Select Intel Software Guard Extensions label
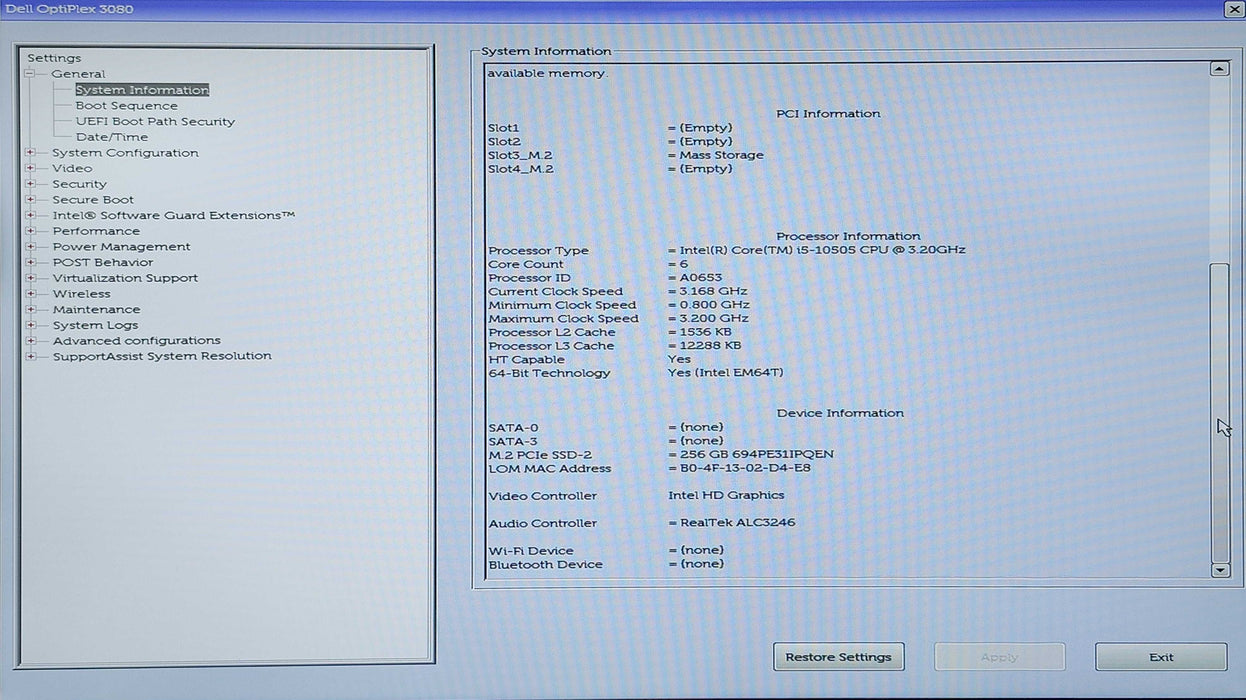1246x700 pixels. coord(174,215)
